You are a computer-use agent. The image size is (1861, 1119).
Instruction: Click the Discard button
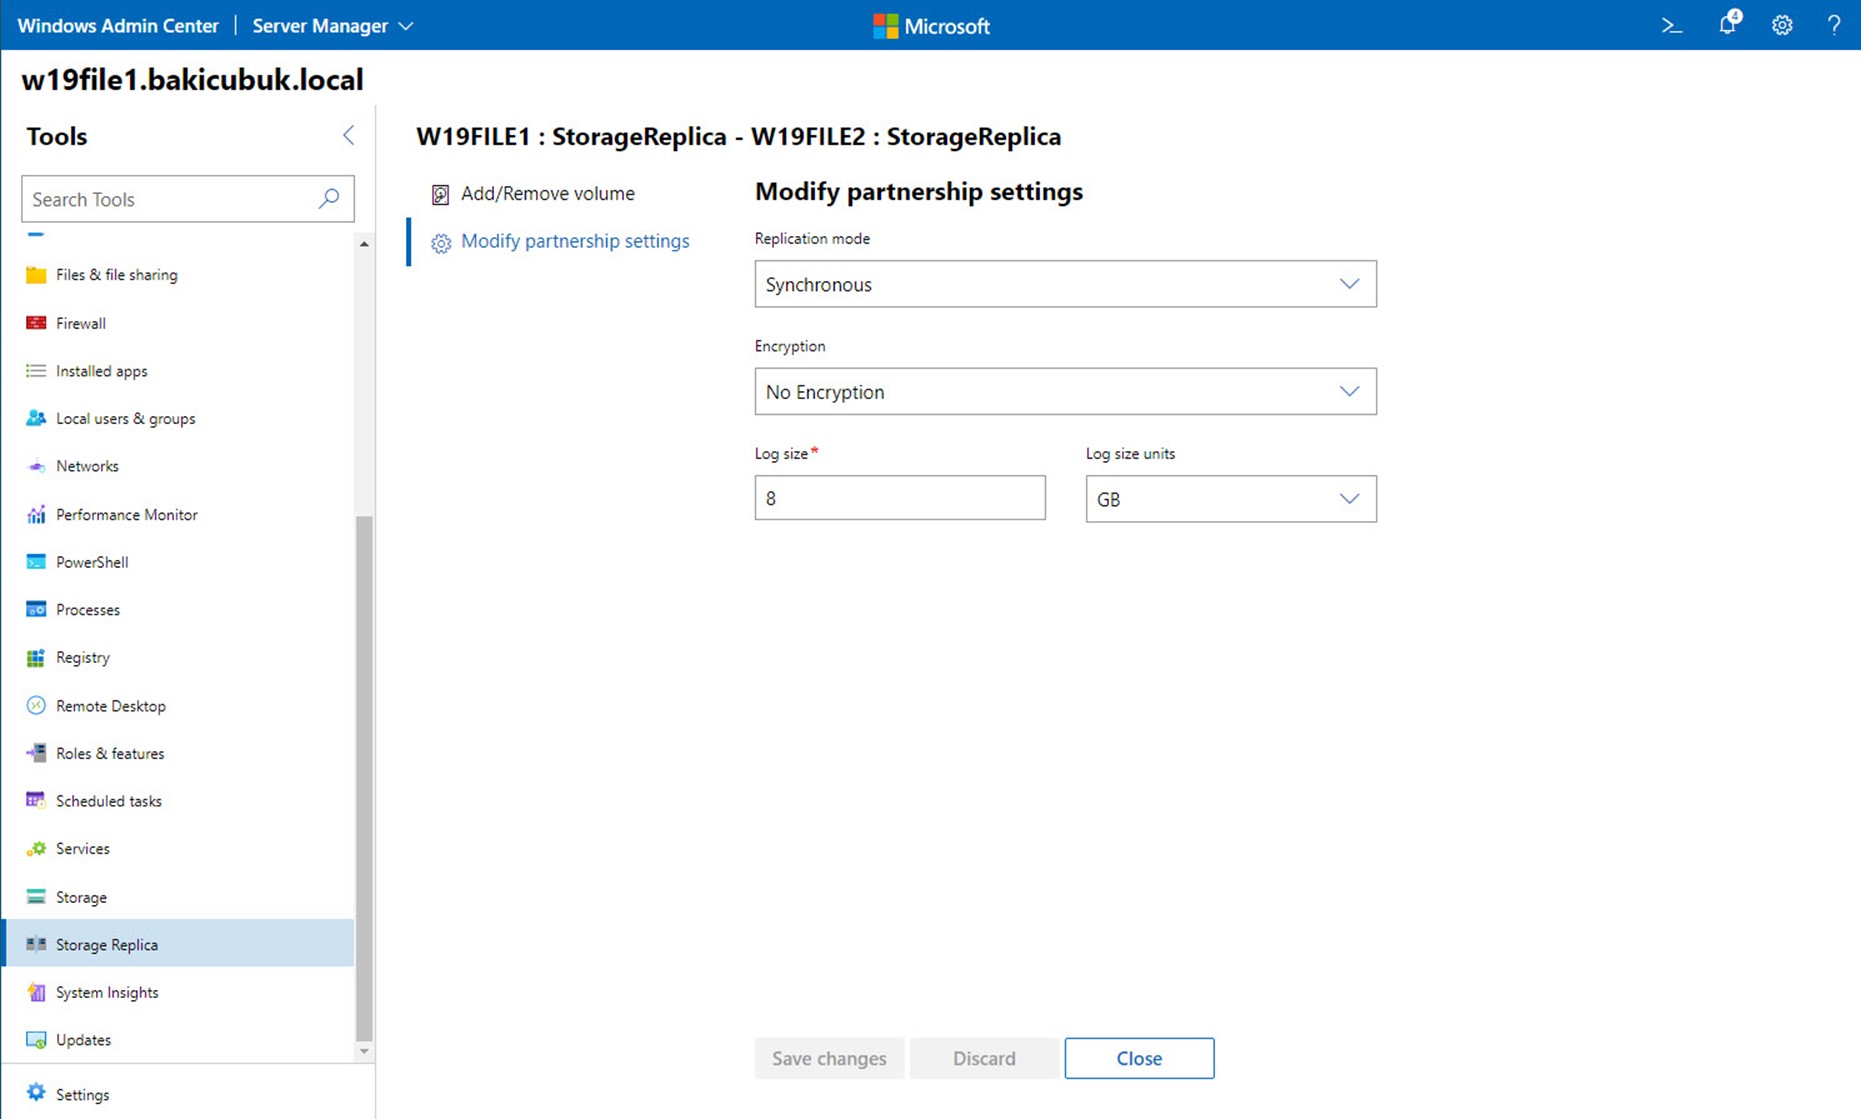coord(984,1058)
